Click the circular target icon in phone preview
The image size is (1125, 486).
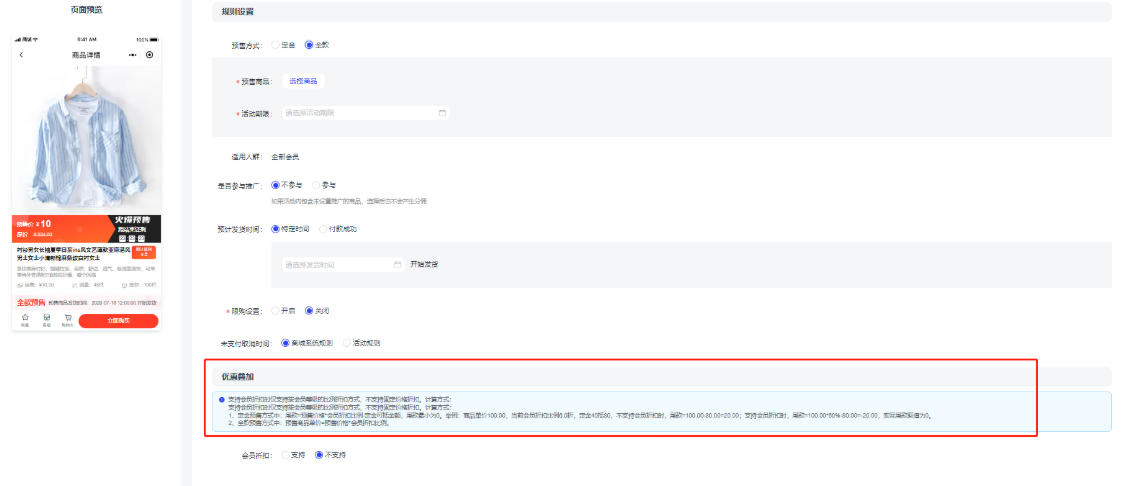point(150,54)
